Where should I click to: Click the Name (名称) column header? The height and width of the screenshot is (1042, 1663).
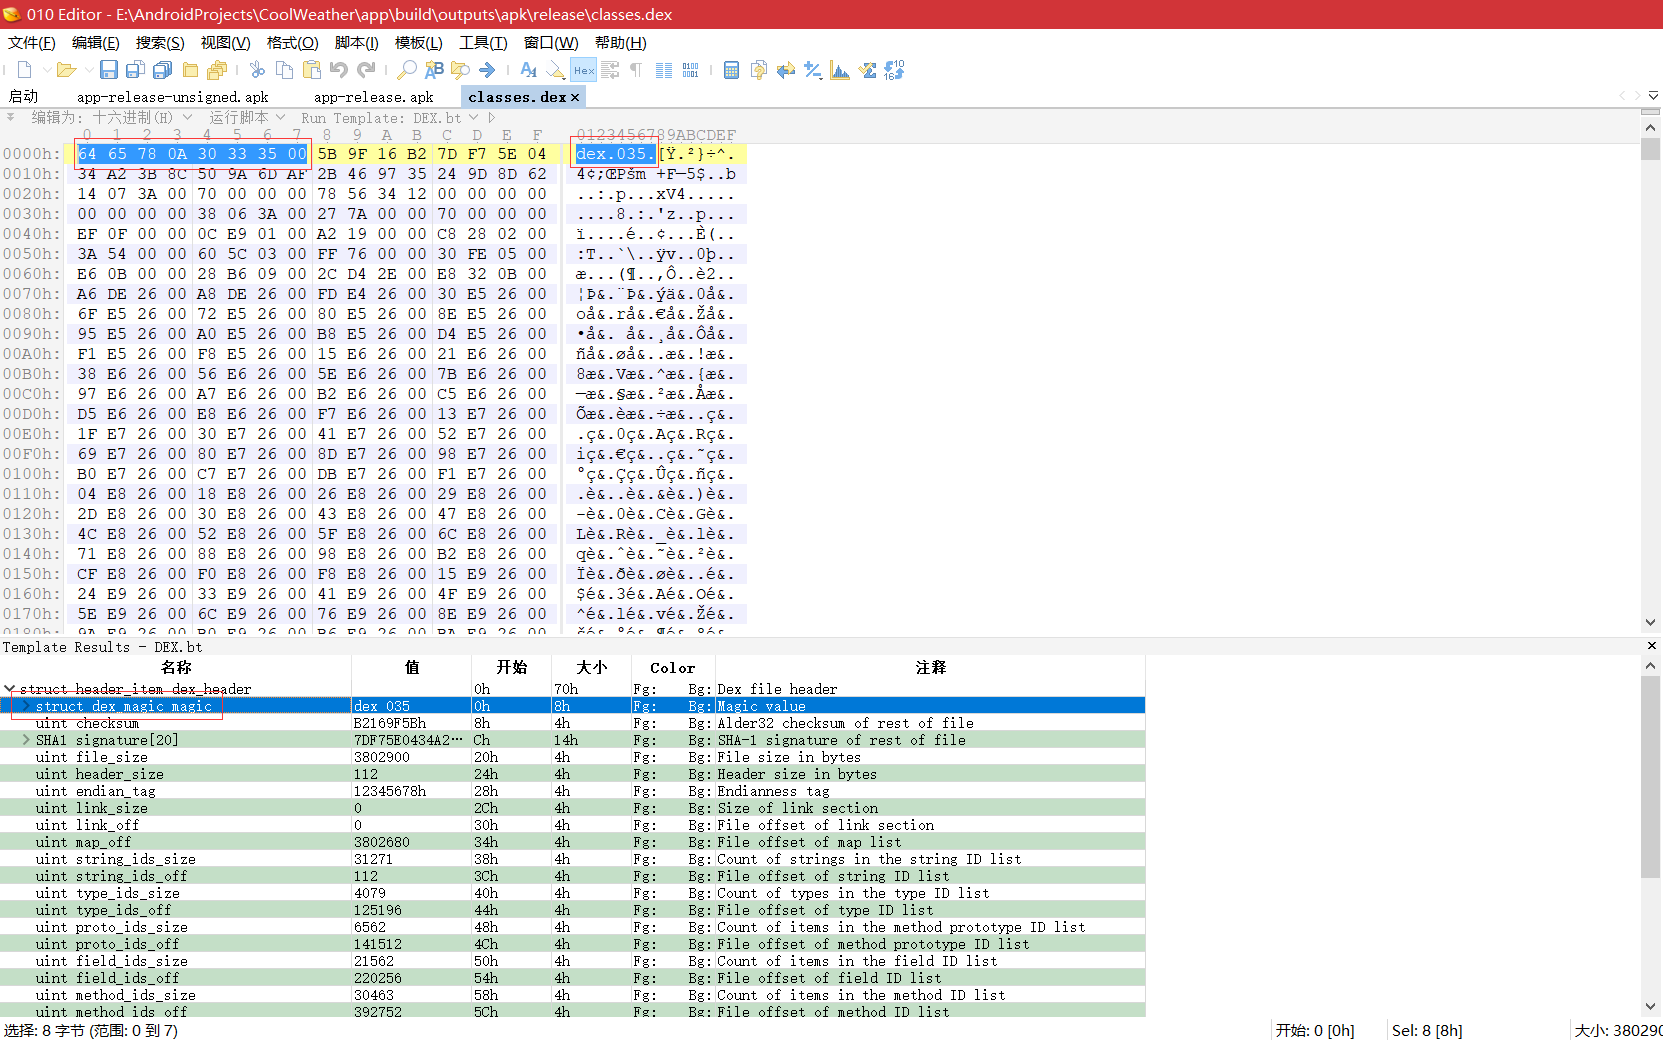point(176,667)
